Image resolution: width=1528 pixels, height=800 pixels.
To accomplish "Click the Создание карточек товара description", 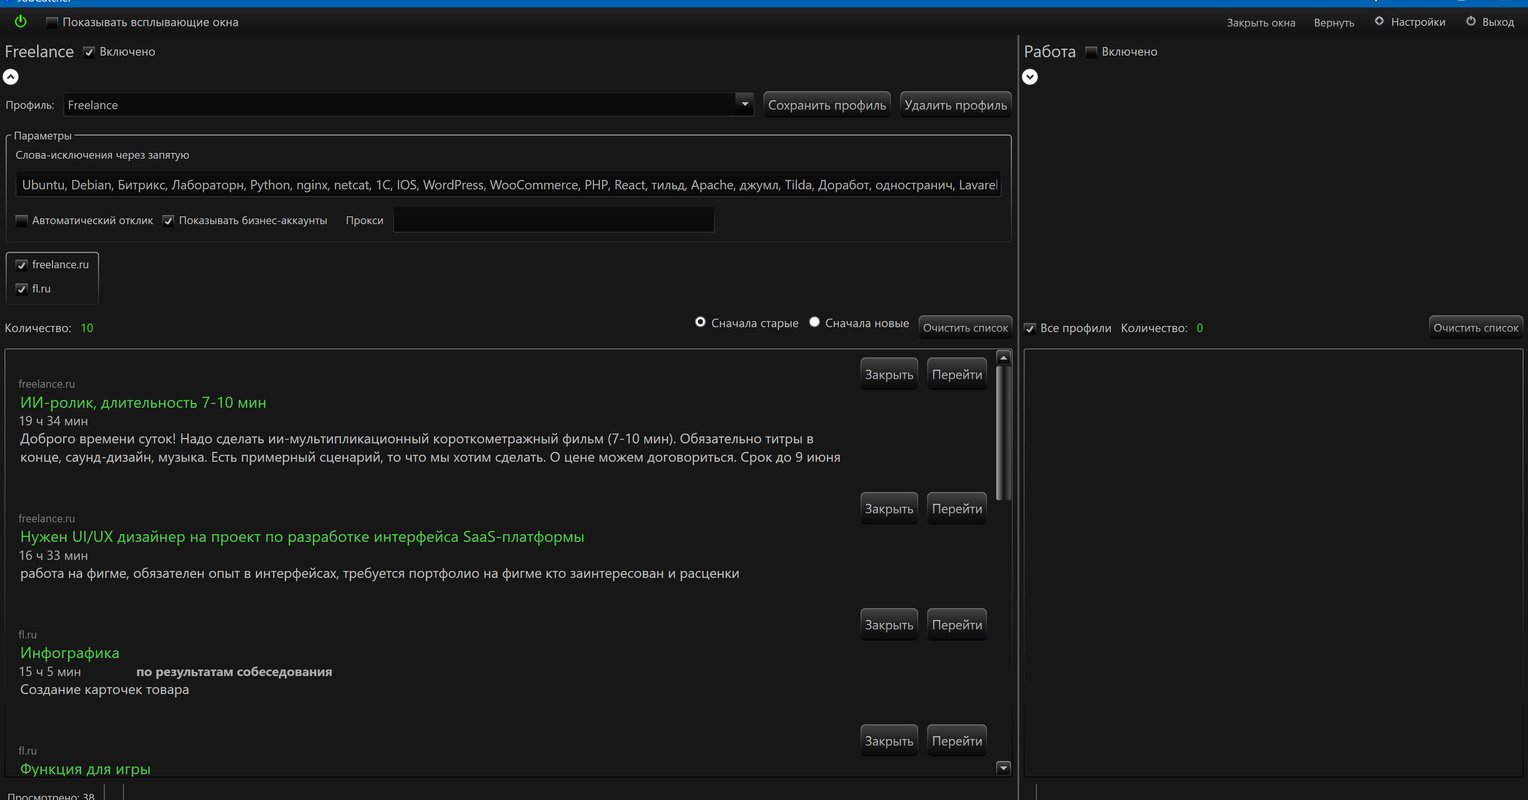I will click(x=104, y=690).
